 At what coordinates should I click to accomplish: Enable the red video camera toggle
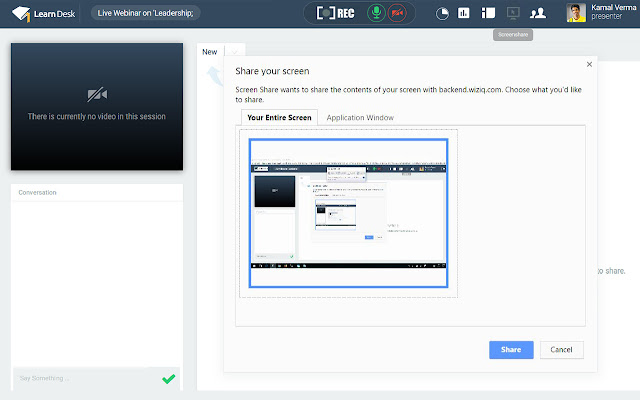pos(397,13)
